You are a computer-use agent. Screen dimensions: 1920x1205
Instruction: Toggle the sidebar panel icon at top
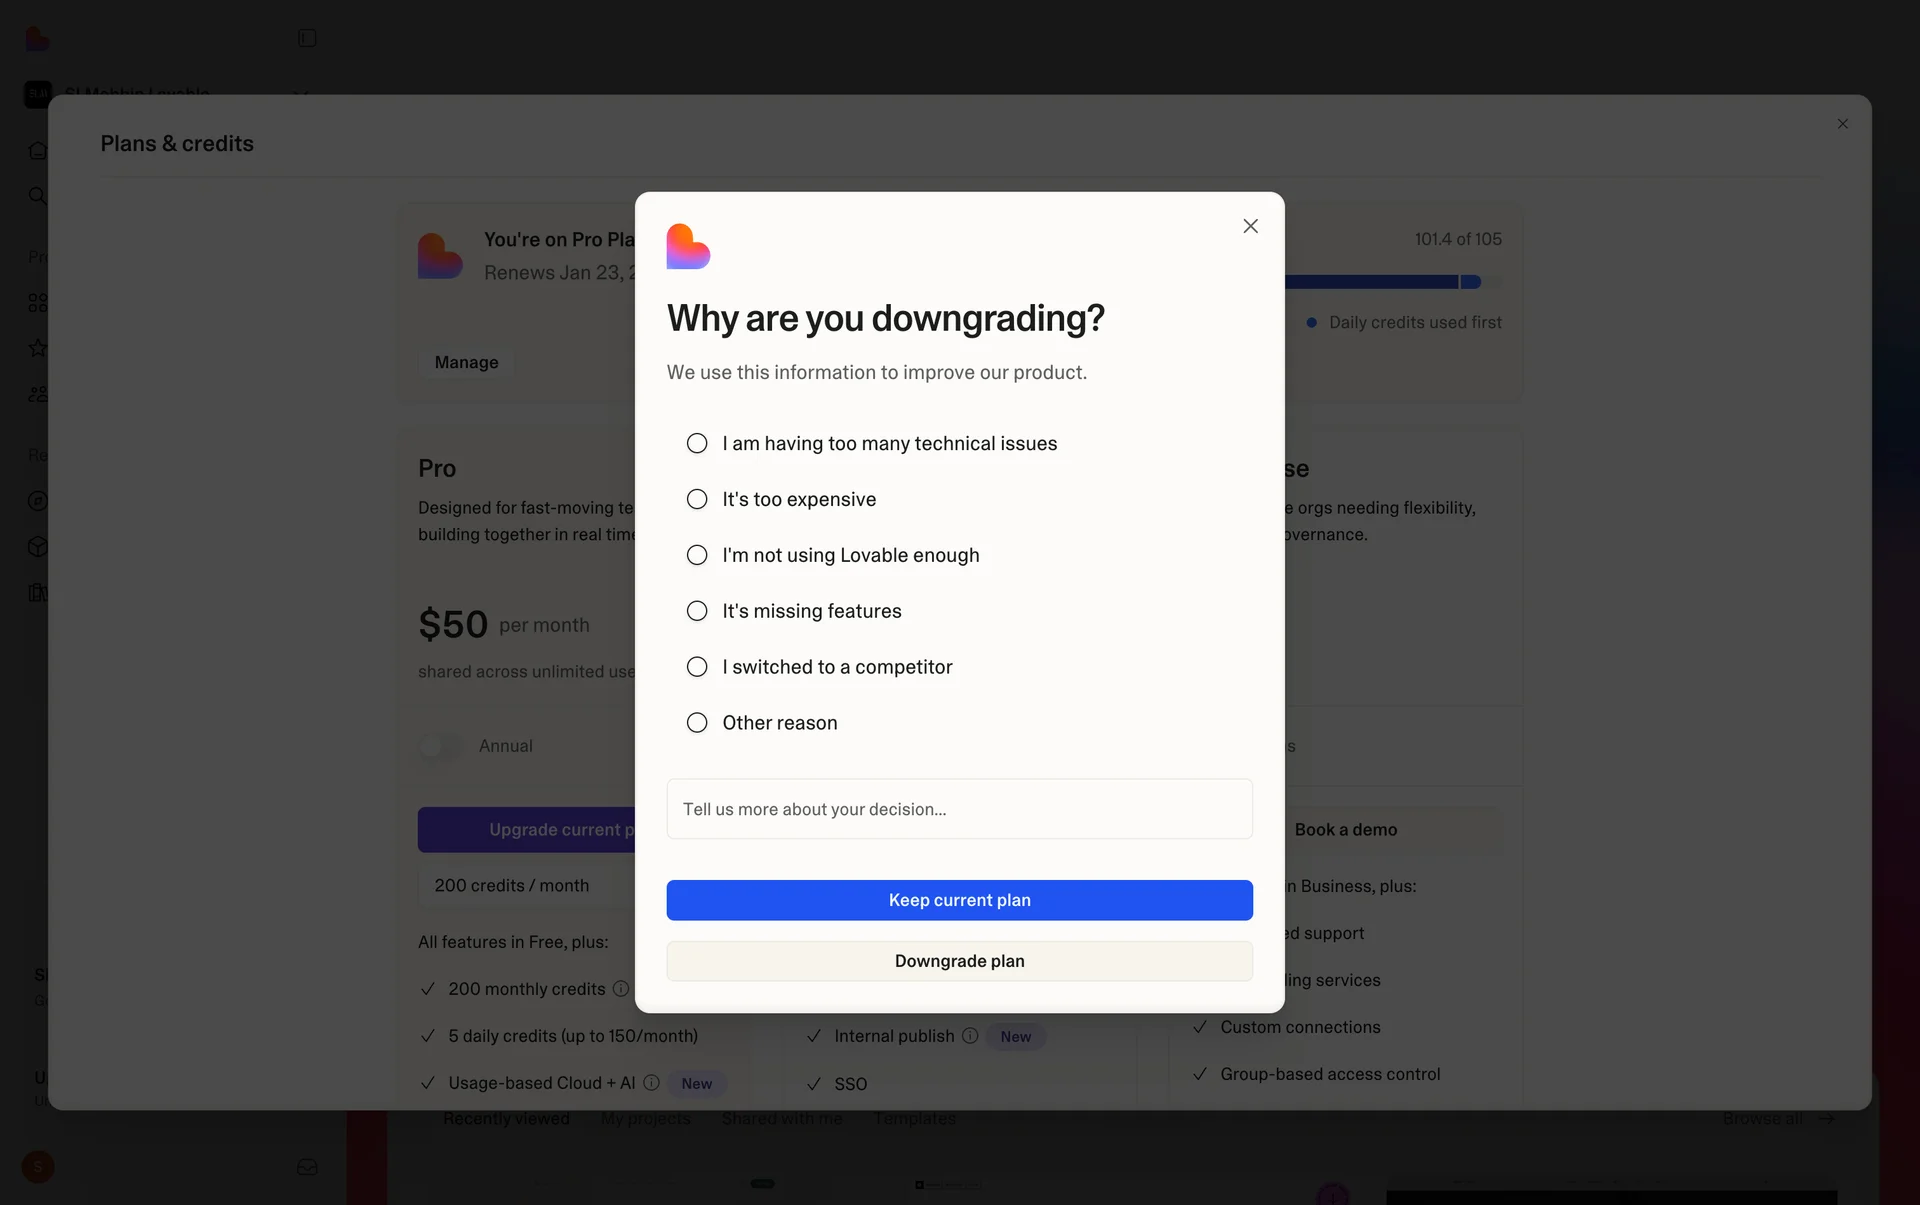coord(307,38)
